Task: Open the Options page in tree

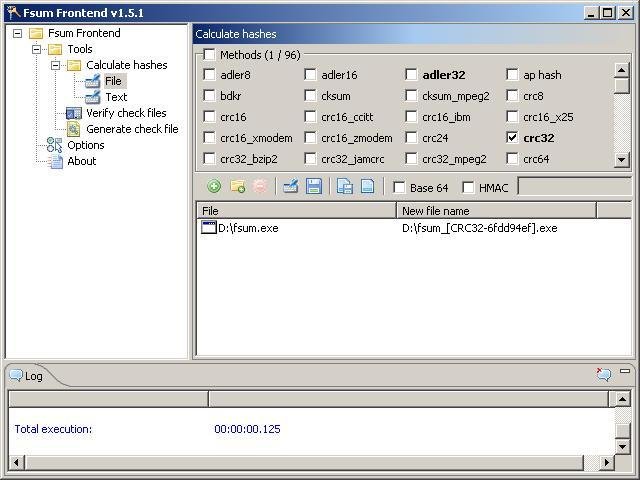Action: [x=85, y=145]
